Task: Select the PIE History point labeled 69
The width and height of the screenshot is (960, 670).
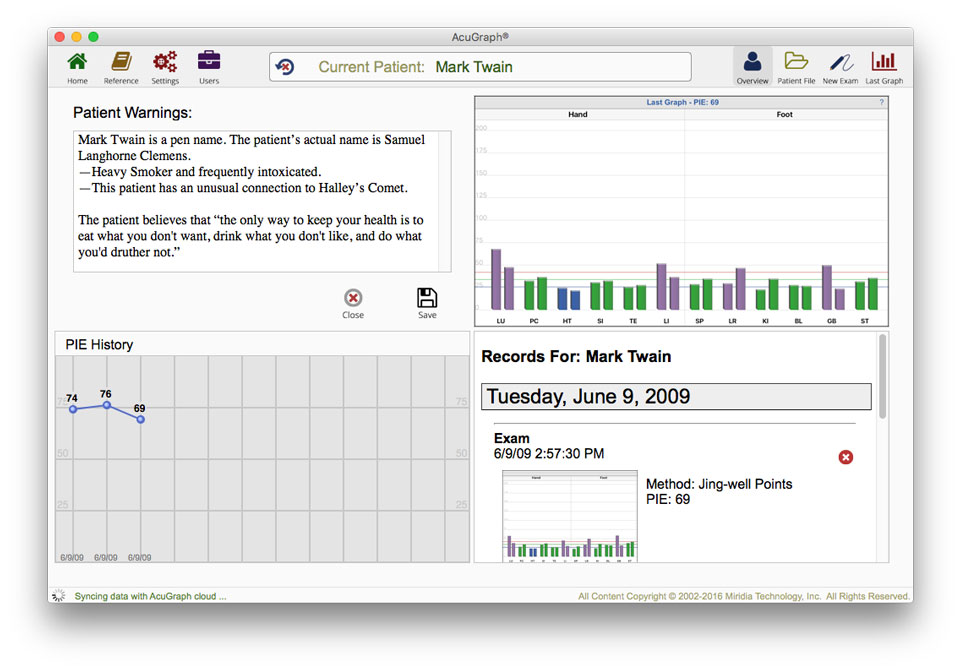Action: click(141, 420)
